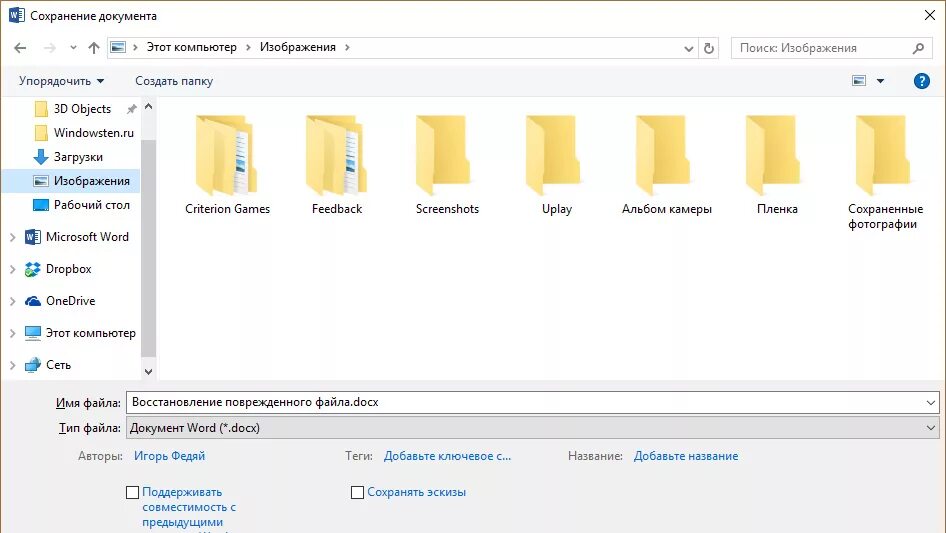Click author name Игорь Федяй
Screen dimensions: 946x533
tap(170, 456)
